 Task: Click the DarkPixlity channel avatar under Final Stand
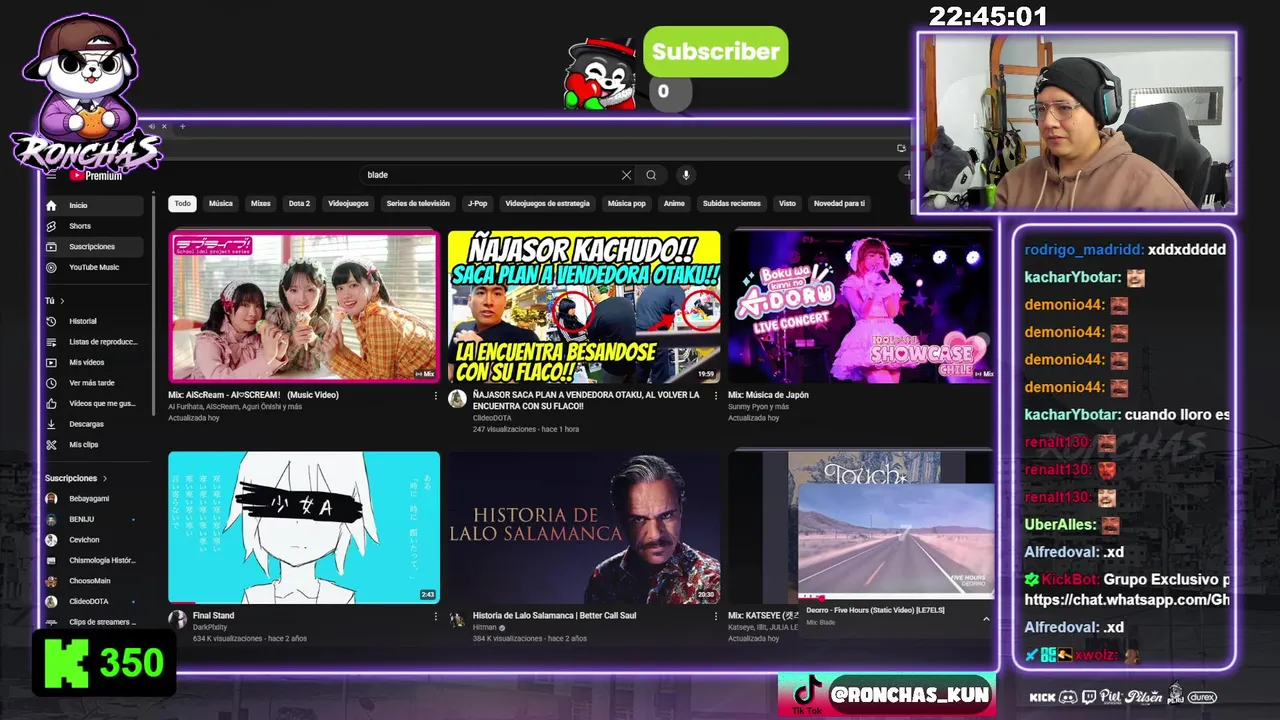pyautogui.click(x=177, y=619)
